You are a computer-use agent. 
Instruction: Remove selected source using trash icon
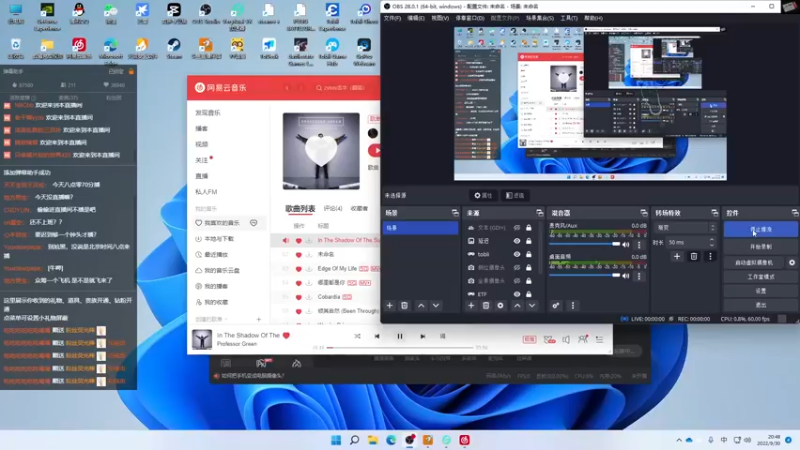point(486,305)
